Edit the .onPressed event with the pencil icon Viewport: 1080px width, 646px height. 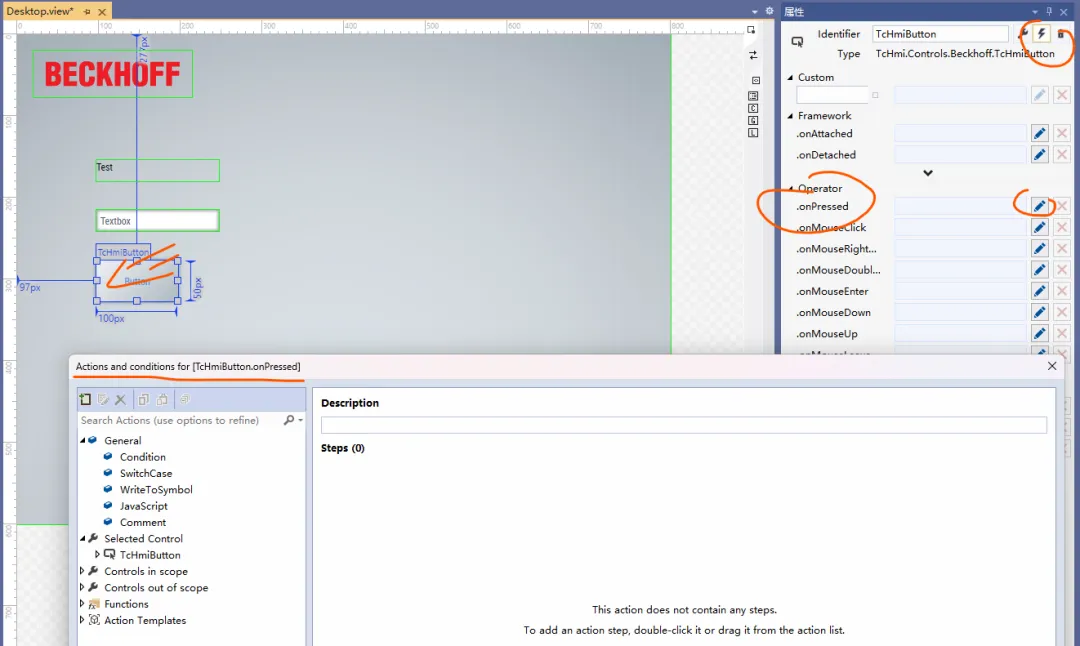1039,206
